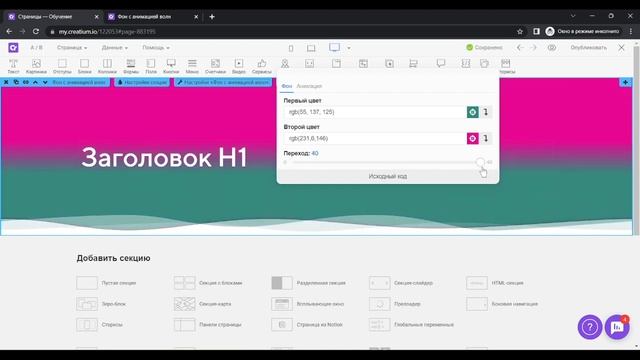Screen dimensions: 640x360
Task: Select desktop monitor preview
Action: coord(334,48)
